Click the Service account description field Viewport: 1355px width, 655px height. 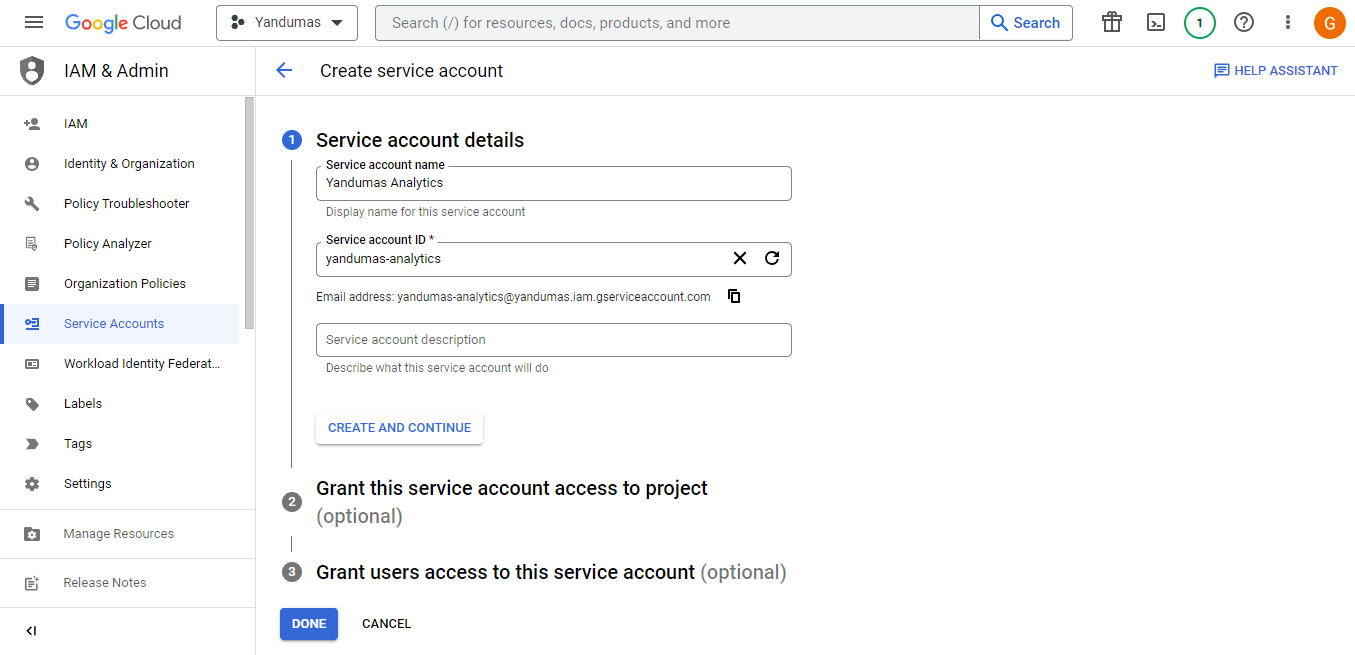click(x=553, y=340)
